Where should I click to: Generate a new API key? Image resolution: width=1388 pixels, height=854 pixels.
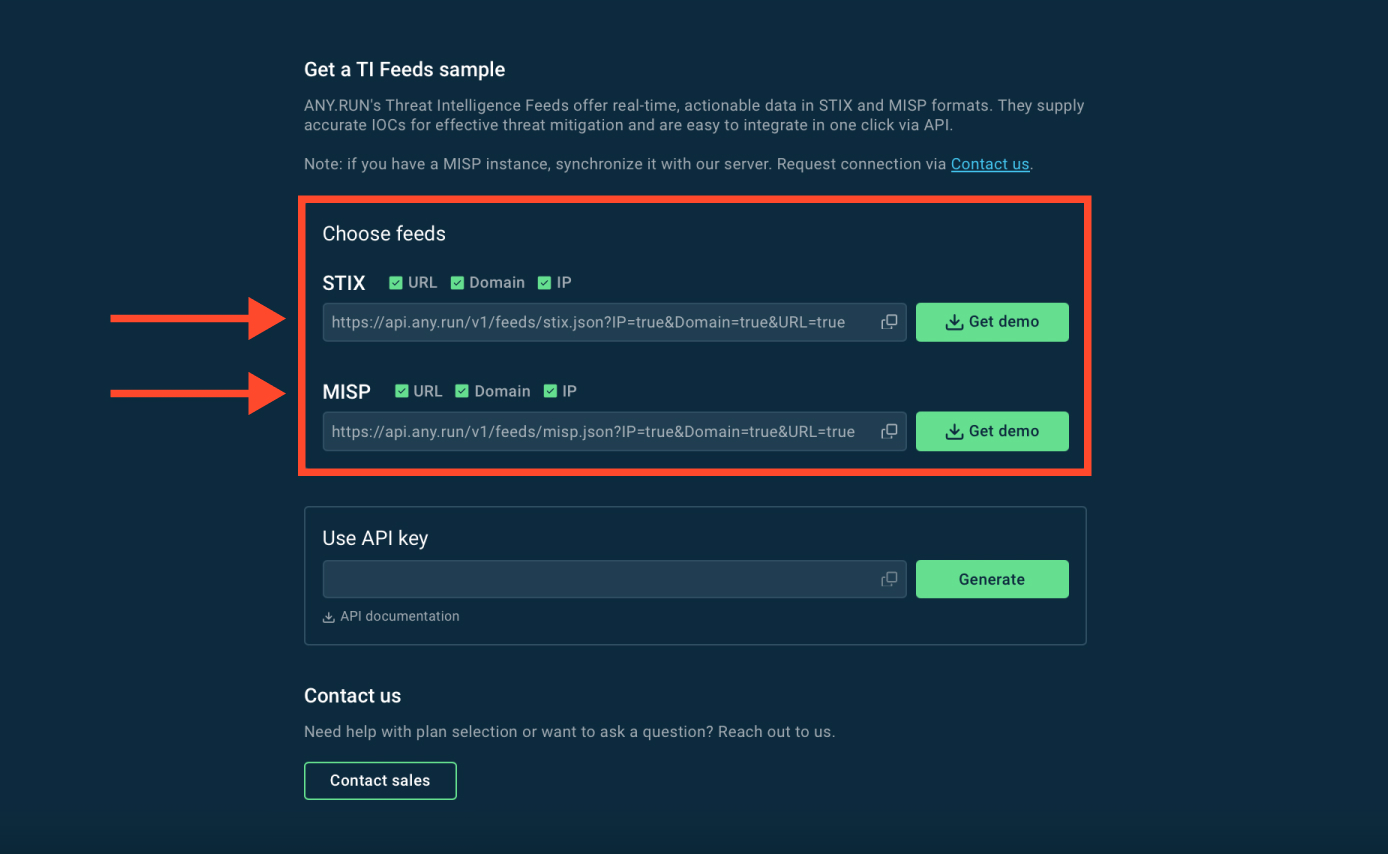click(991, 579)
